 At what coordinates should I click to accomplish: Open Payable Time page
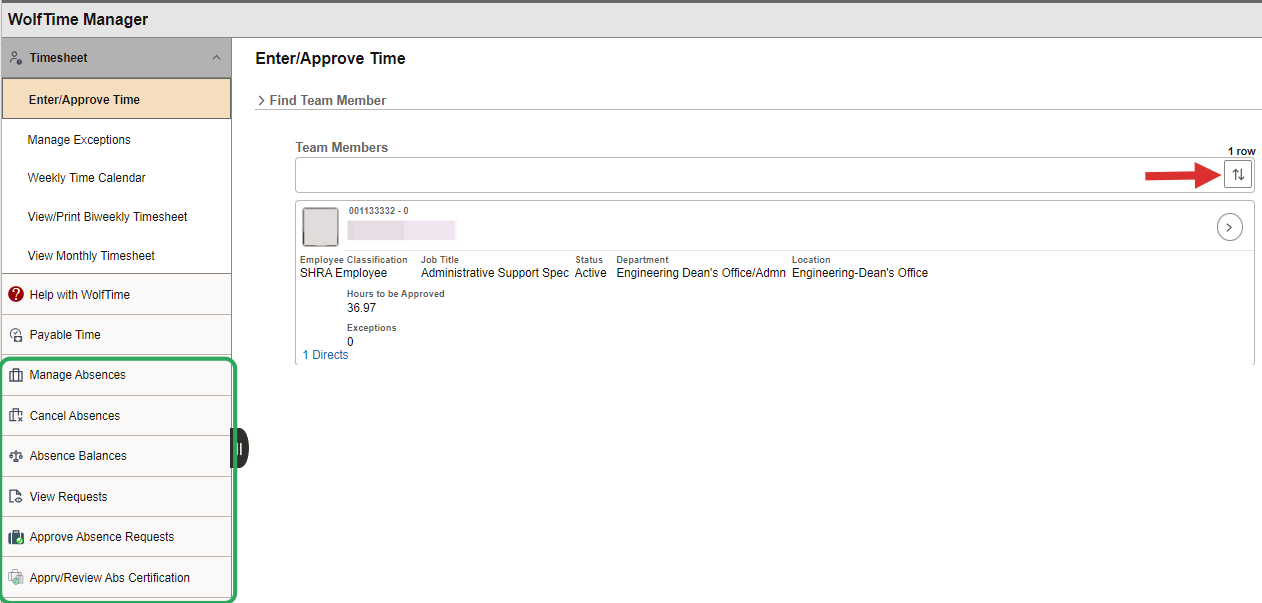click(116, 335)
